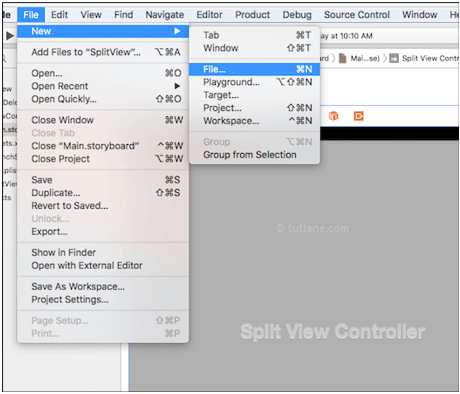
Task: Open the Product menu
Action: [253, 15]
